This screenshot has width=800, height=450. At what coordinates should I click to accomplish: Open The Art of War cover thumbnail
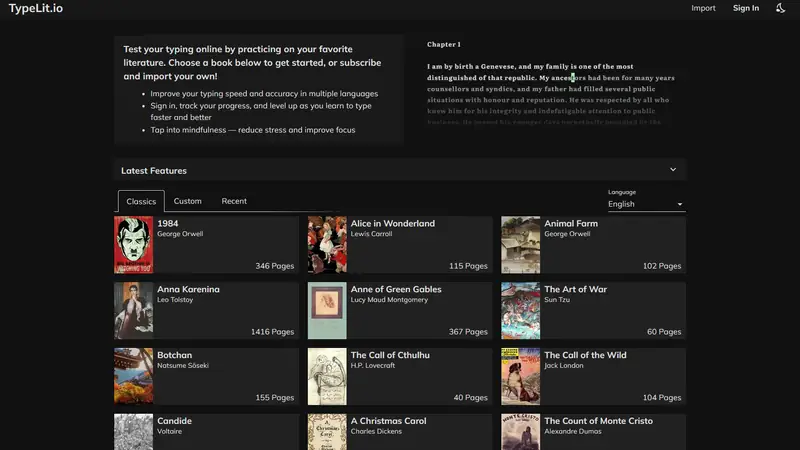(x=520, y=311)
